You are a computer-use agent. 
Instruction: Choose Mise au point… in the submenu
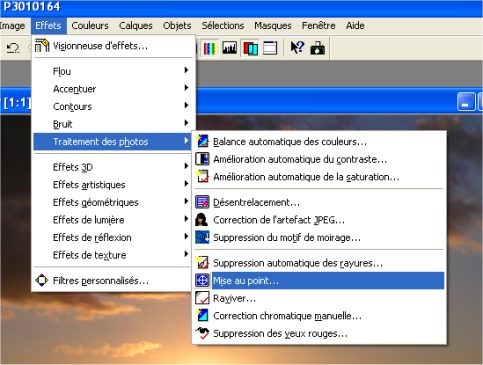pos(319,281)
